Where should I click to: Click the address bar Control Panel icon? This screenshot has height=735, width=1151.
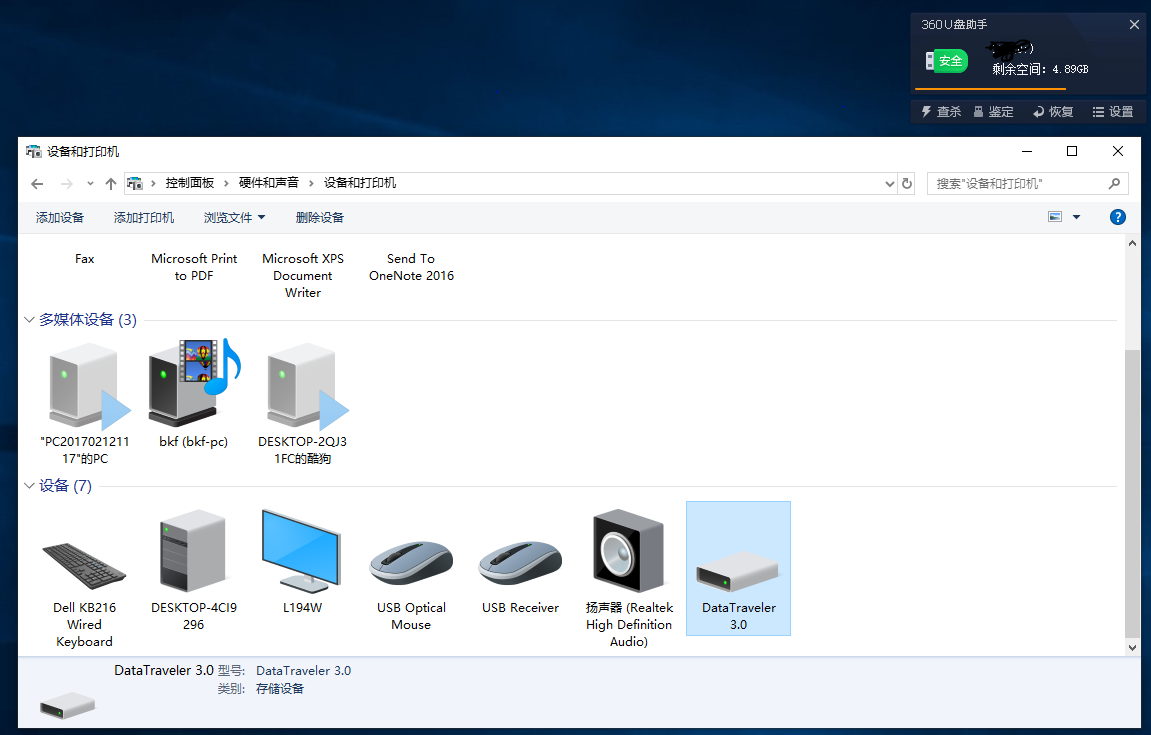pyautogui.click(x=135, y=184)
